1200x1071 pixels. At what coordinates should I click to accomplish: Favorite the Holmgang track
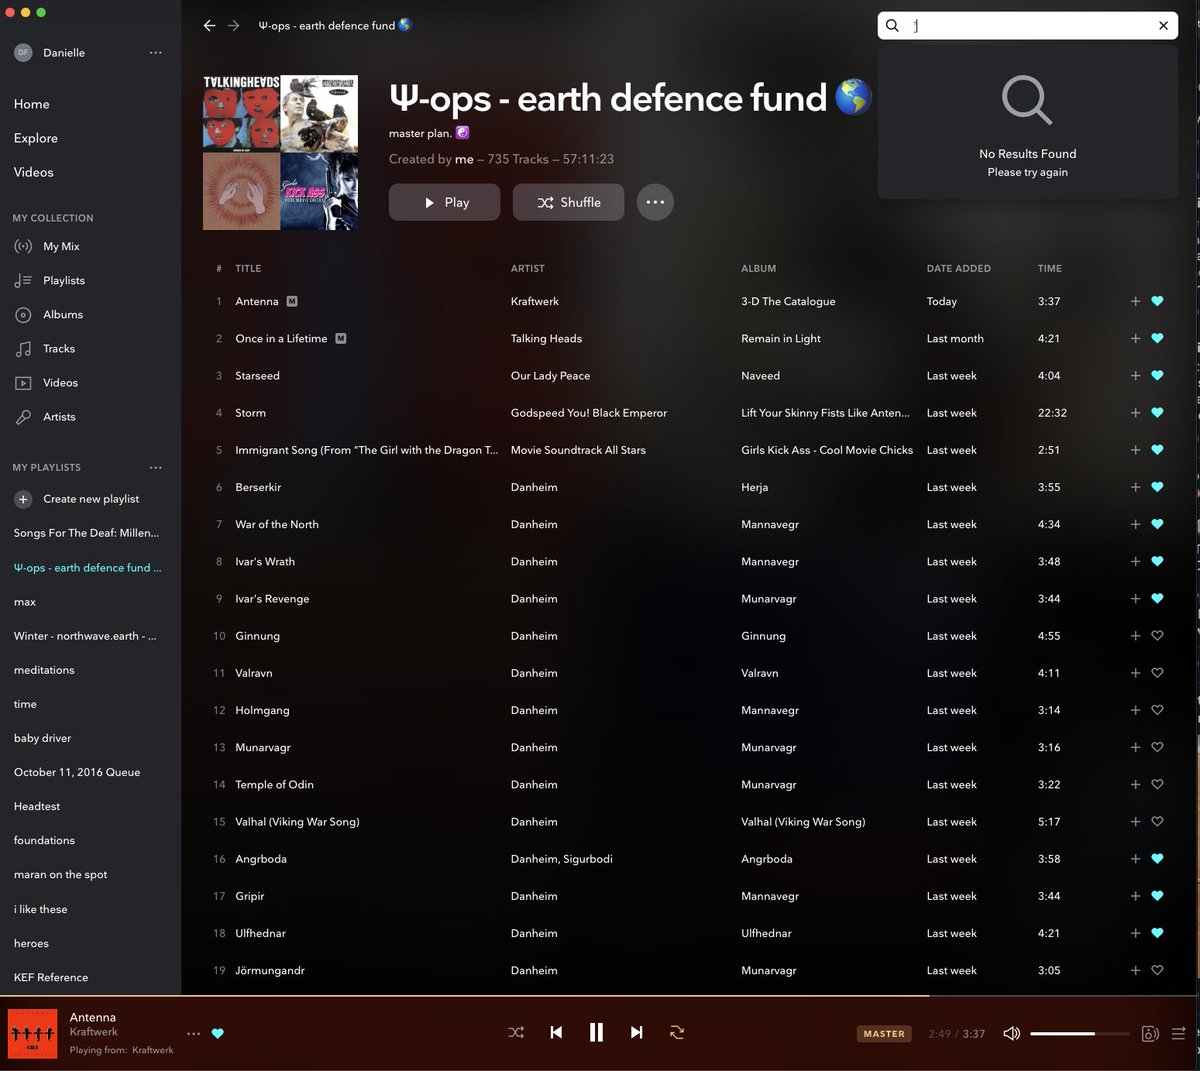click(1157, 710)
